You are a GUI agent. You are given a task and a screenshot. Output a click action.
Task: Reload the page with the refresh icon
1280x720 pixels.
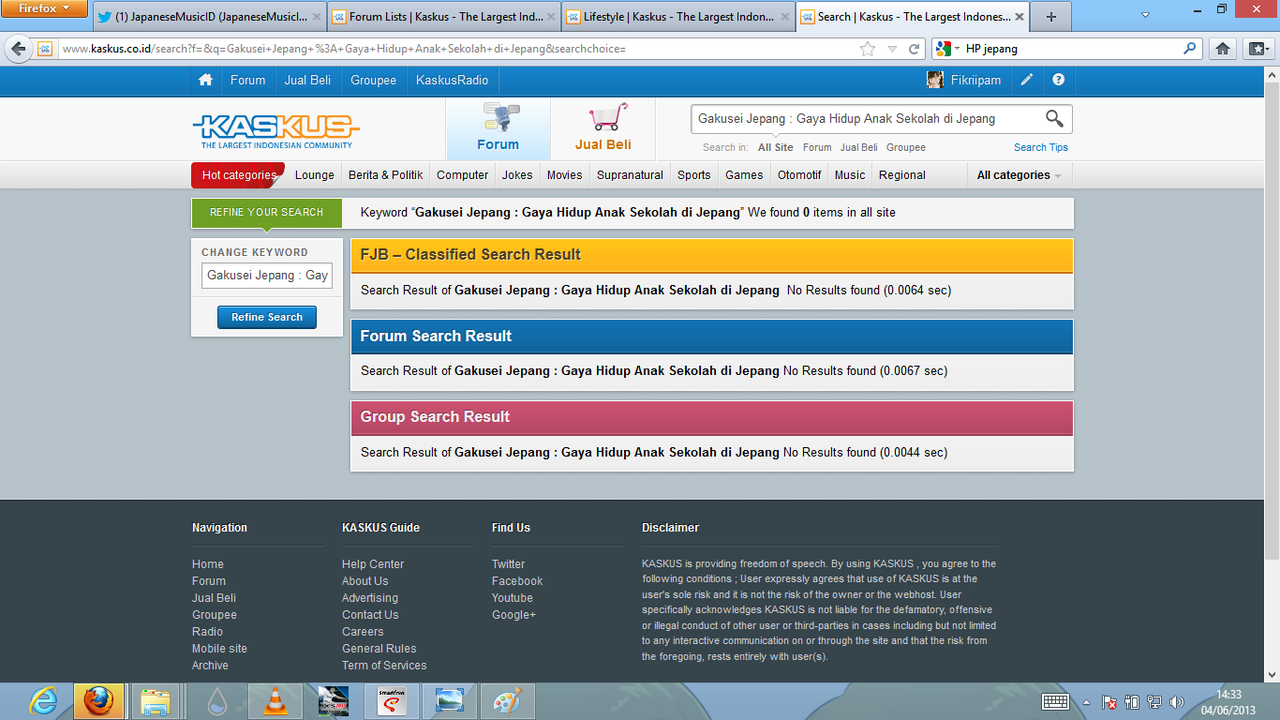click(x=914, y=48)
